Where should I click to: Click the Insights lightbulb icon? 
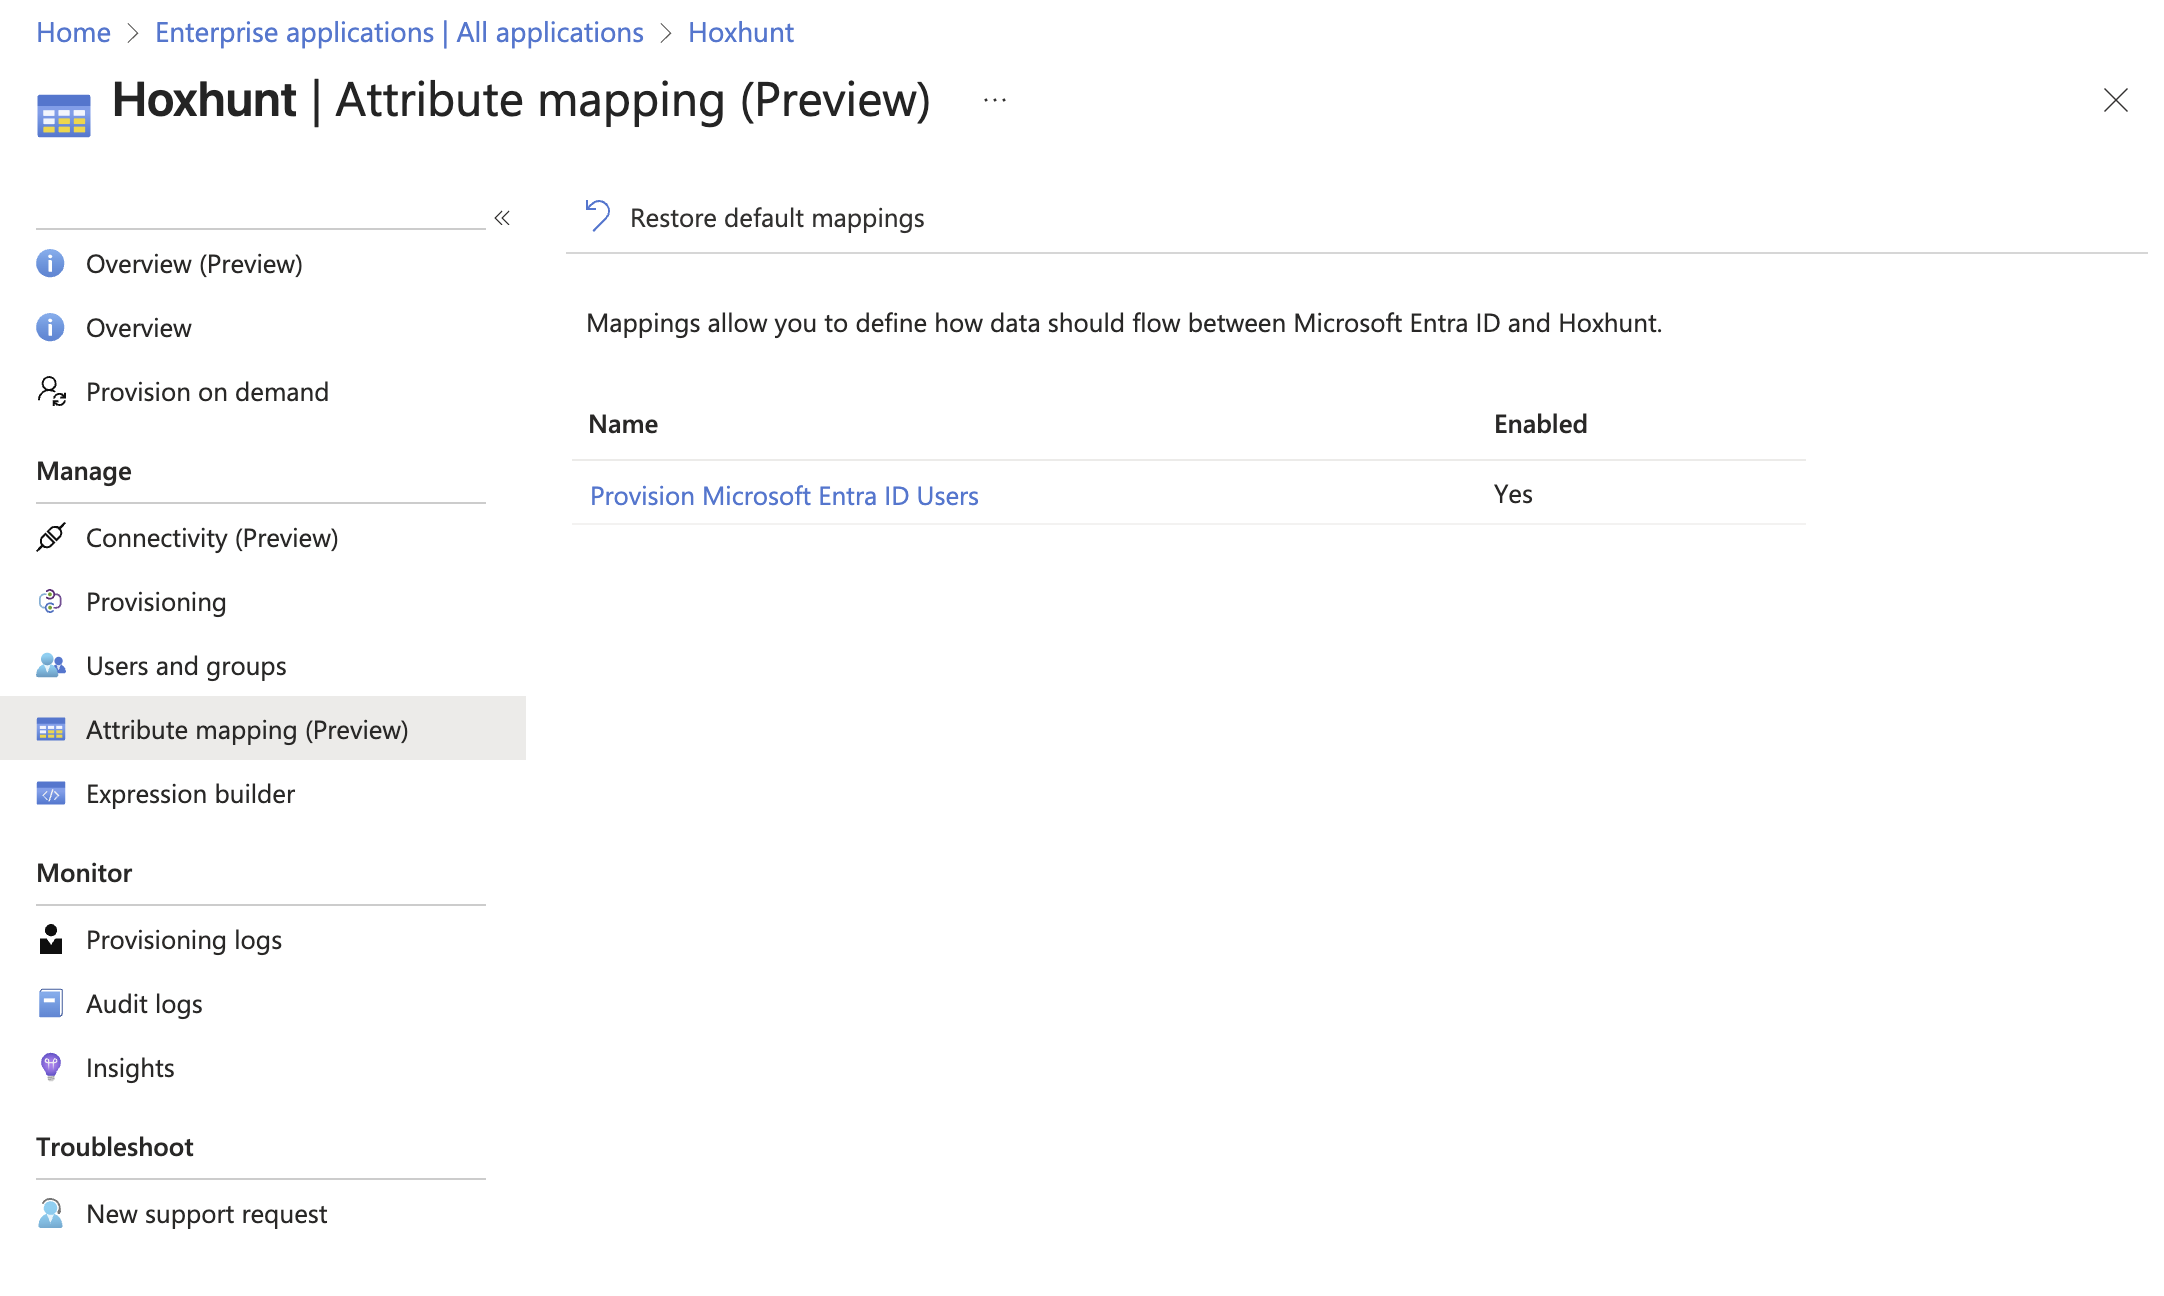click(x=51, y=1067)
